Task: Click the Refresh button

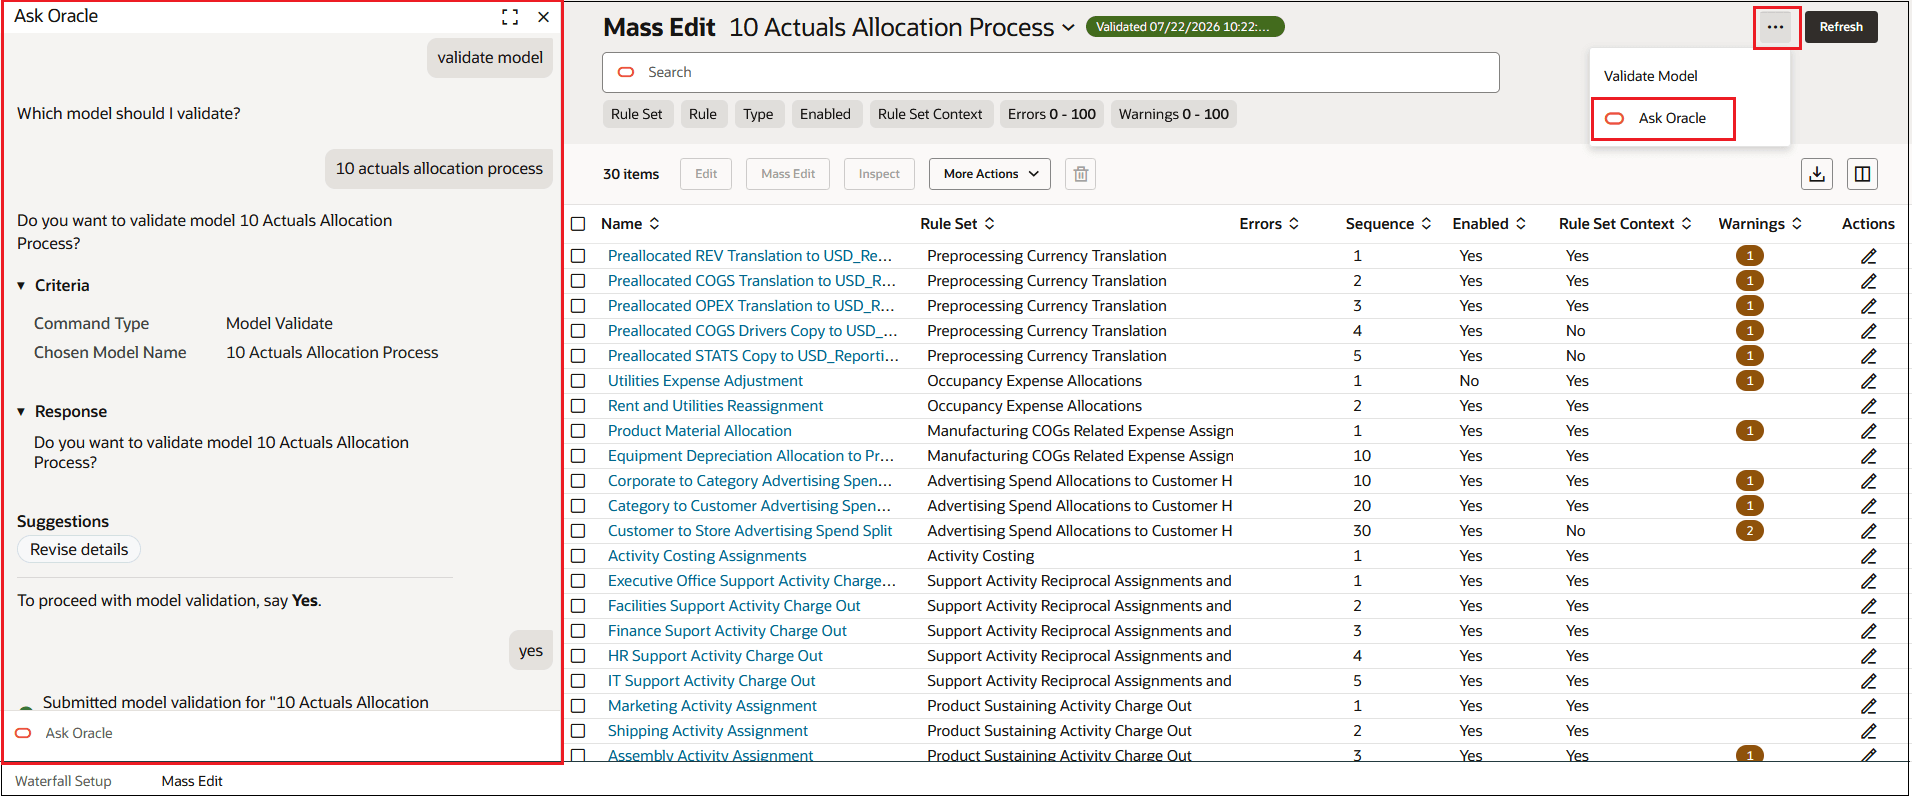Action: click(x=1841, y=27)
